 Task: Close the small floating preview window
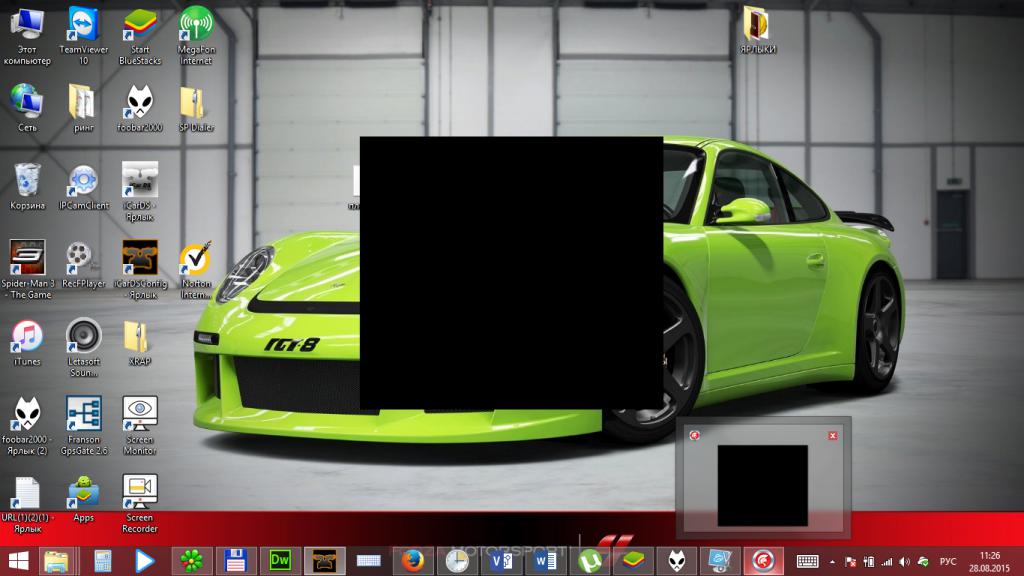[833, 435]
